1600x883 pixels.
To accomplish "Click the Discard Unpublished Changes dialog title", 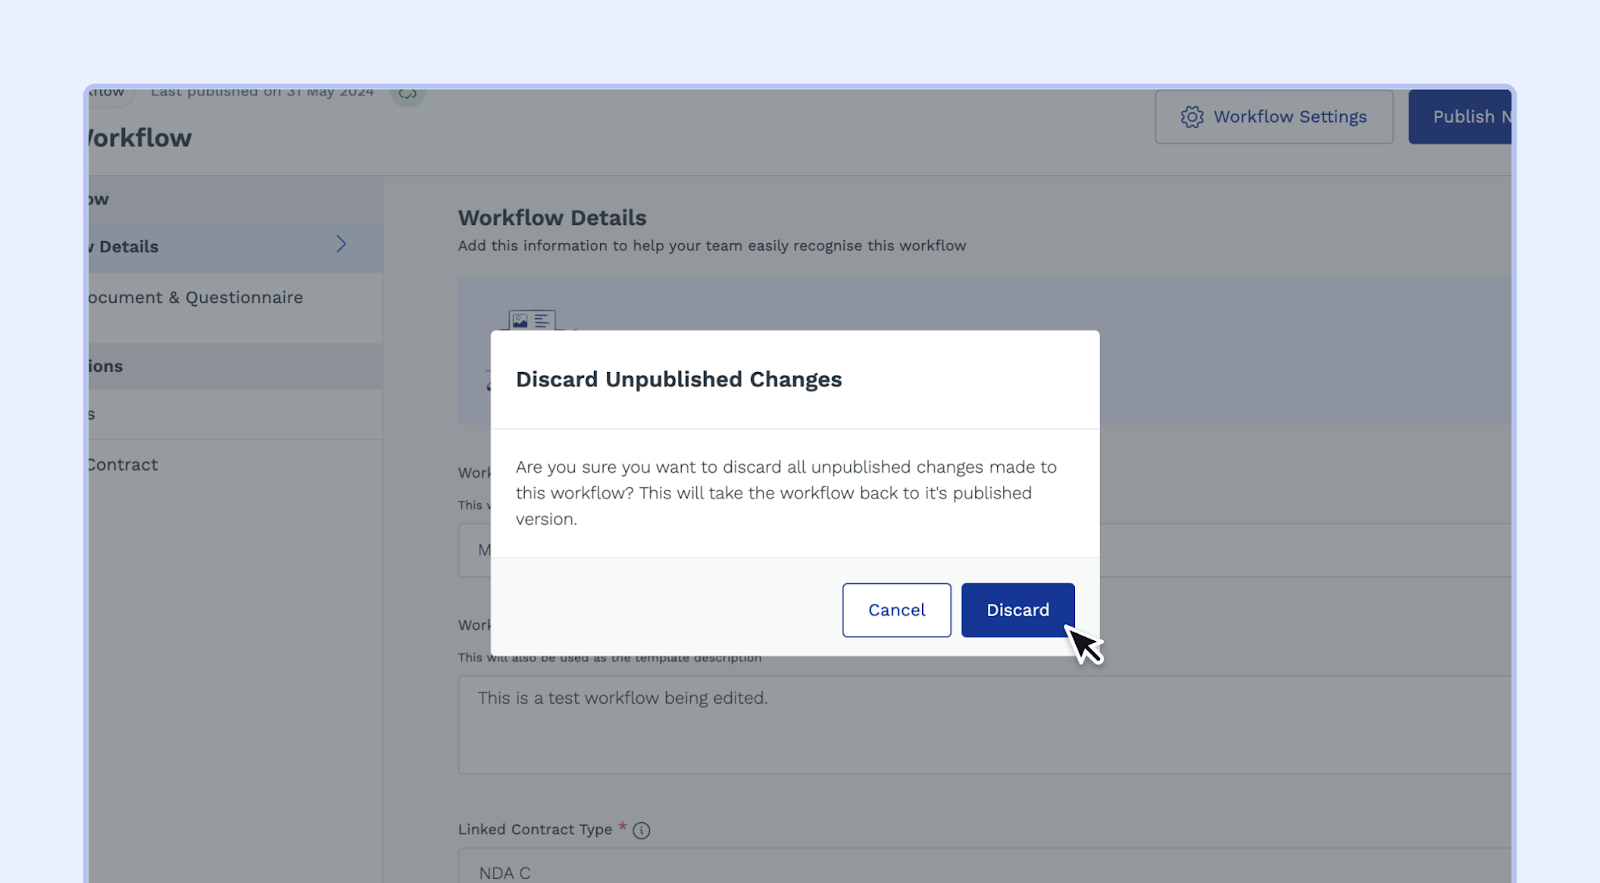I will (679, 380).
